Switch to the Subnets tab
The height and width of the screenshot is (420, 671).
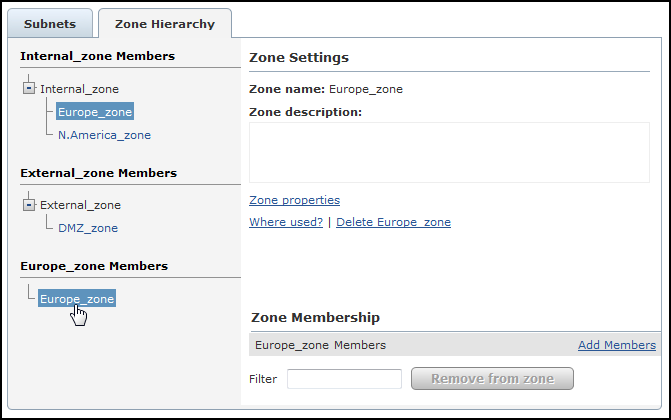[50, 23]
